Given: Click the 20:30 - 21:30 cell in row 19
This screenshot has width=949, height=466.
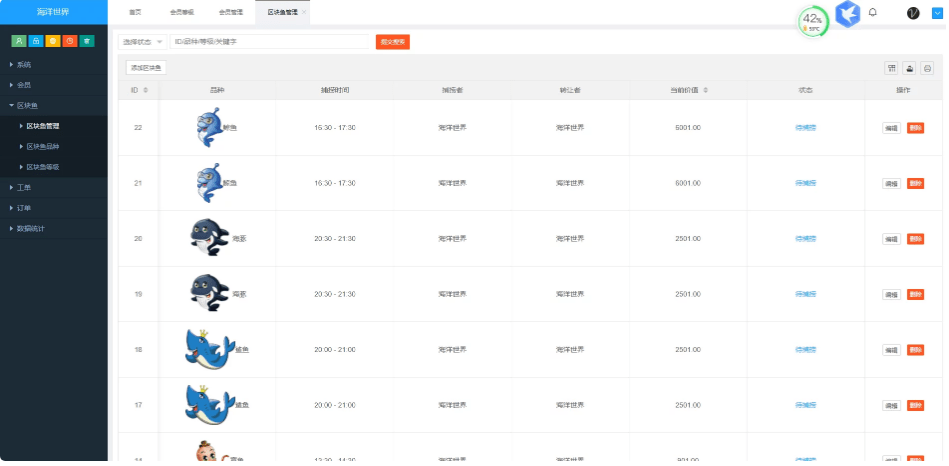Looking at the screenshot, I should [x=335, y=294].
